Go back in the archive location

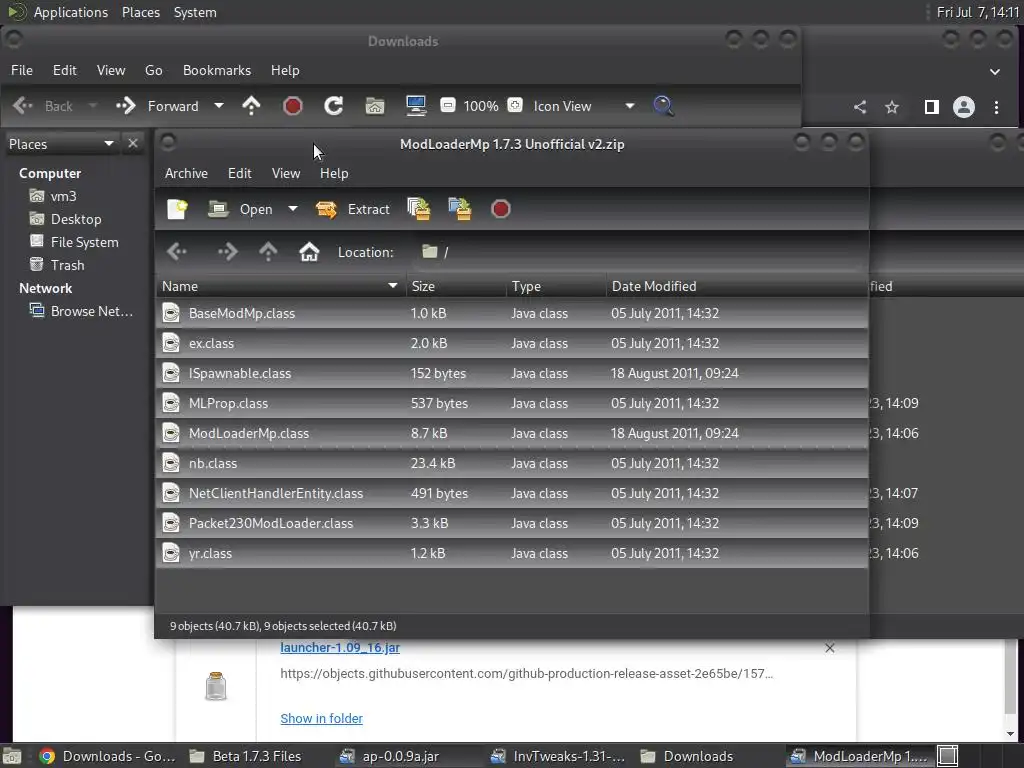tap(176, 252)
